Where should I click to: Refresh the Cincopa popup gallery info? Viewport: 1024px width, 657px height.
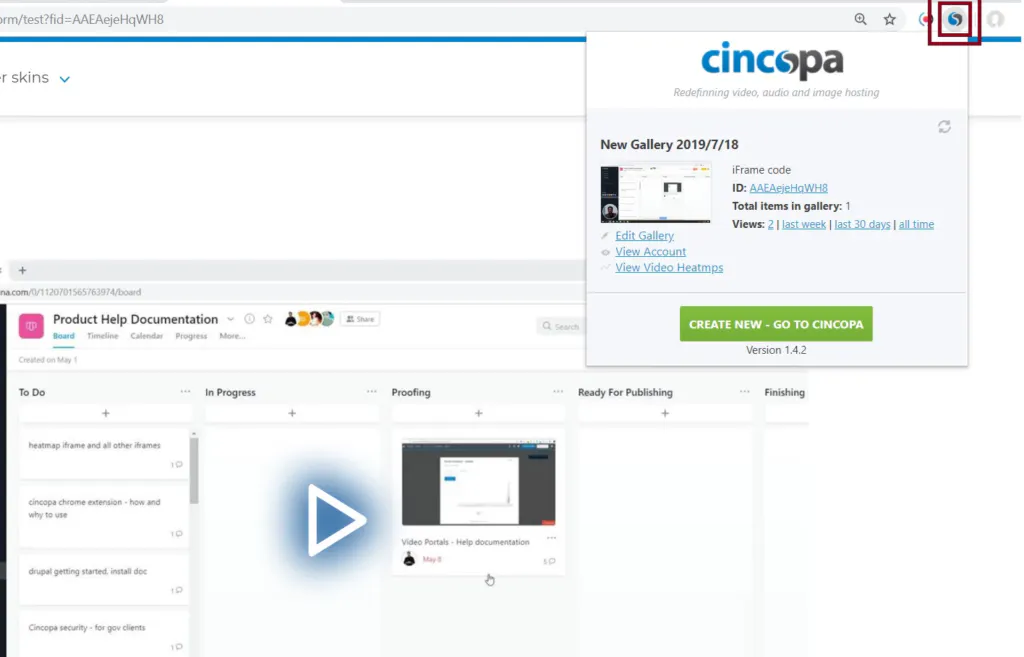coord(944,127)
